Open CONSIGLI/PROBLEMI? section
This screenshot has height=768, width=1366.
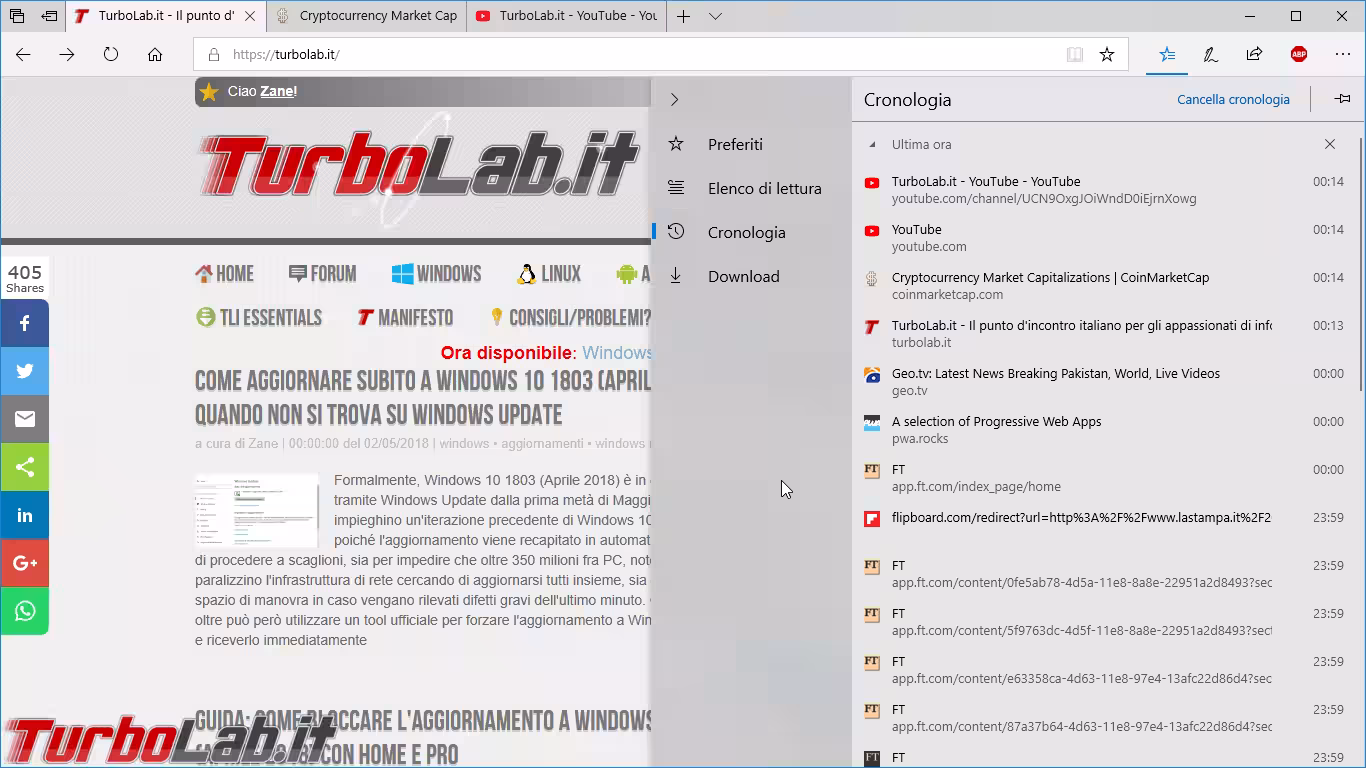point(569,318)
